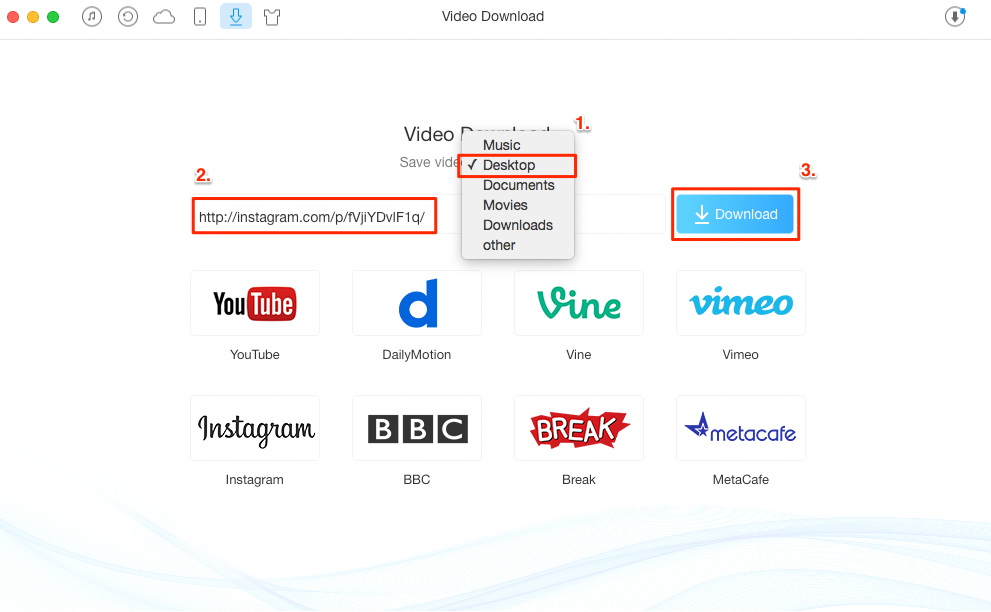Open the download manager icon at the right end of the toolbar
This screenshot has height=612, width=991.
[955, 16]
